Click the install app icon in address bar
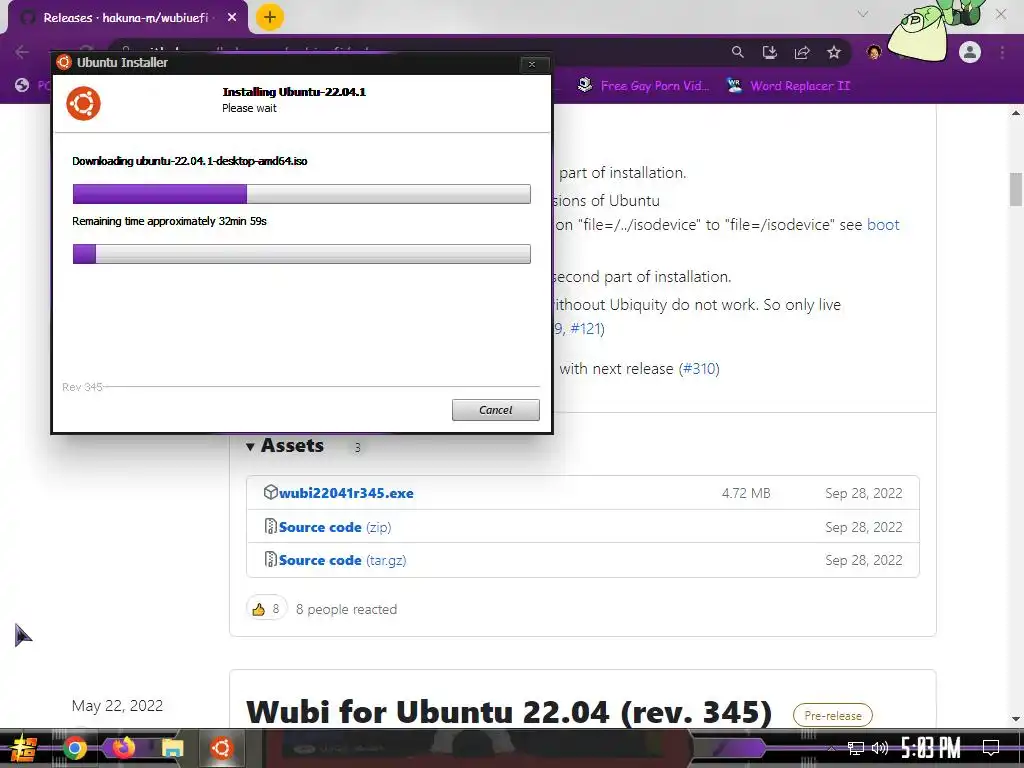 click(x=770, y=52)
